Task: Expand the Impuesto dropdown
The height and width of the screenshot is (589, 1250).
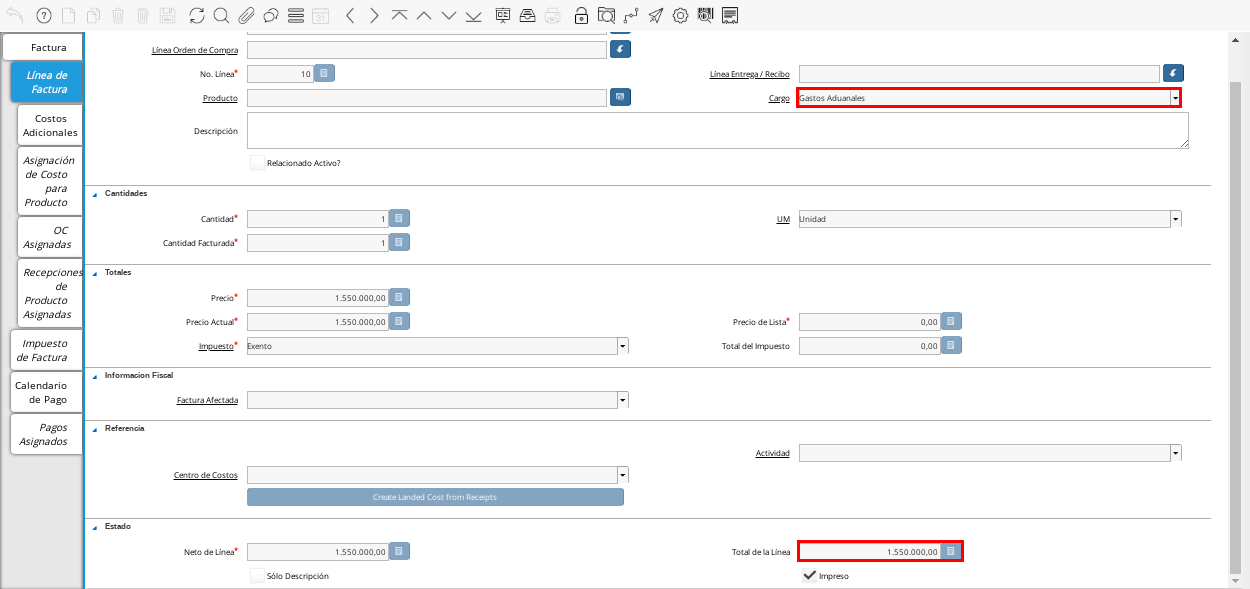Action: 623,346
